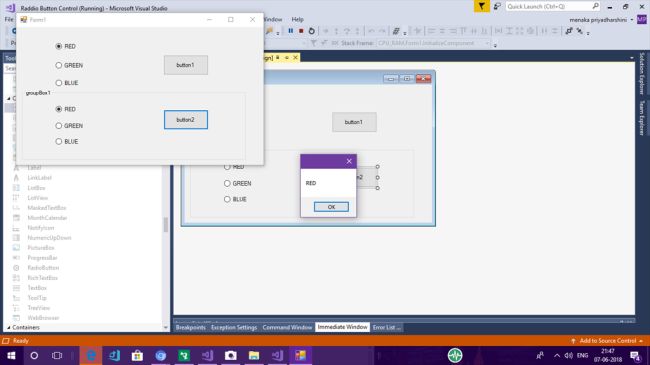The image size is (650, 365).
Task: Click the taskbar clock showing 21:47
Action: click(x=608, y=355)
